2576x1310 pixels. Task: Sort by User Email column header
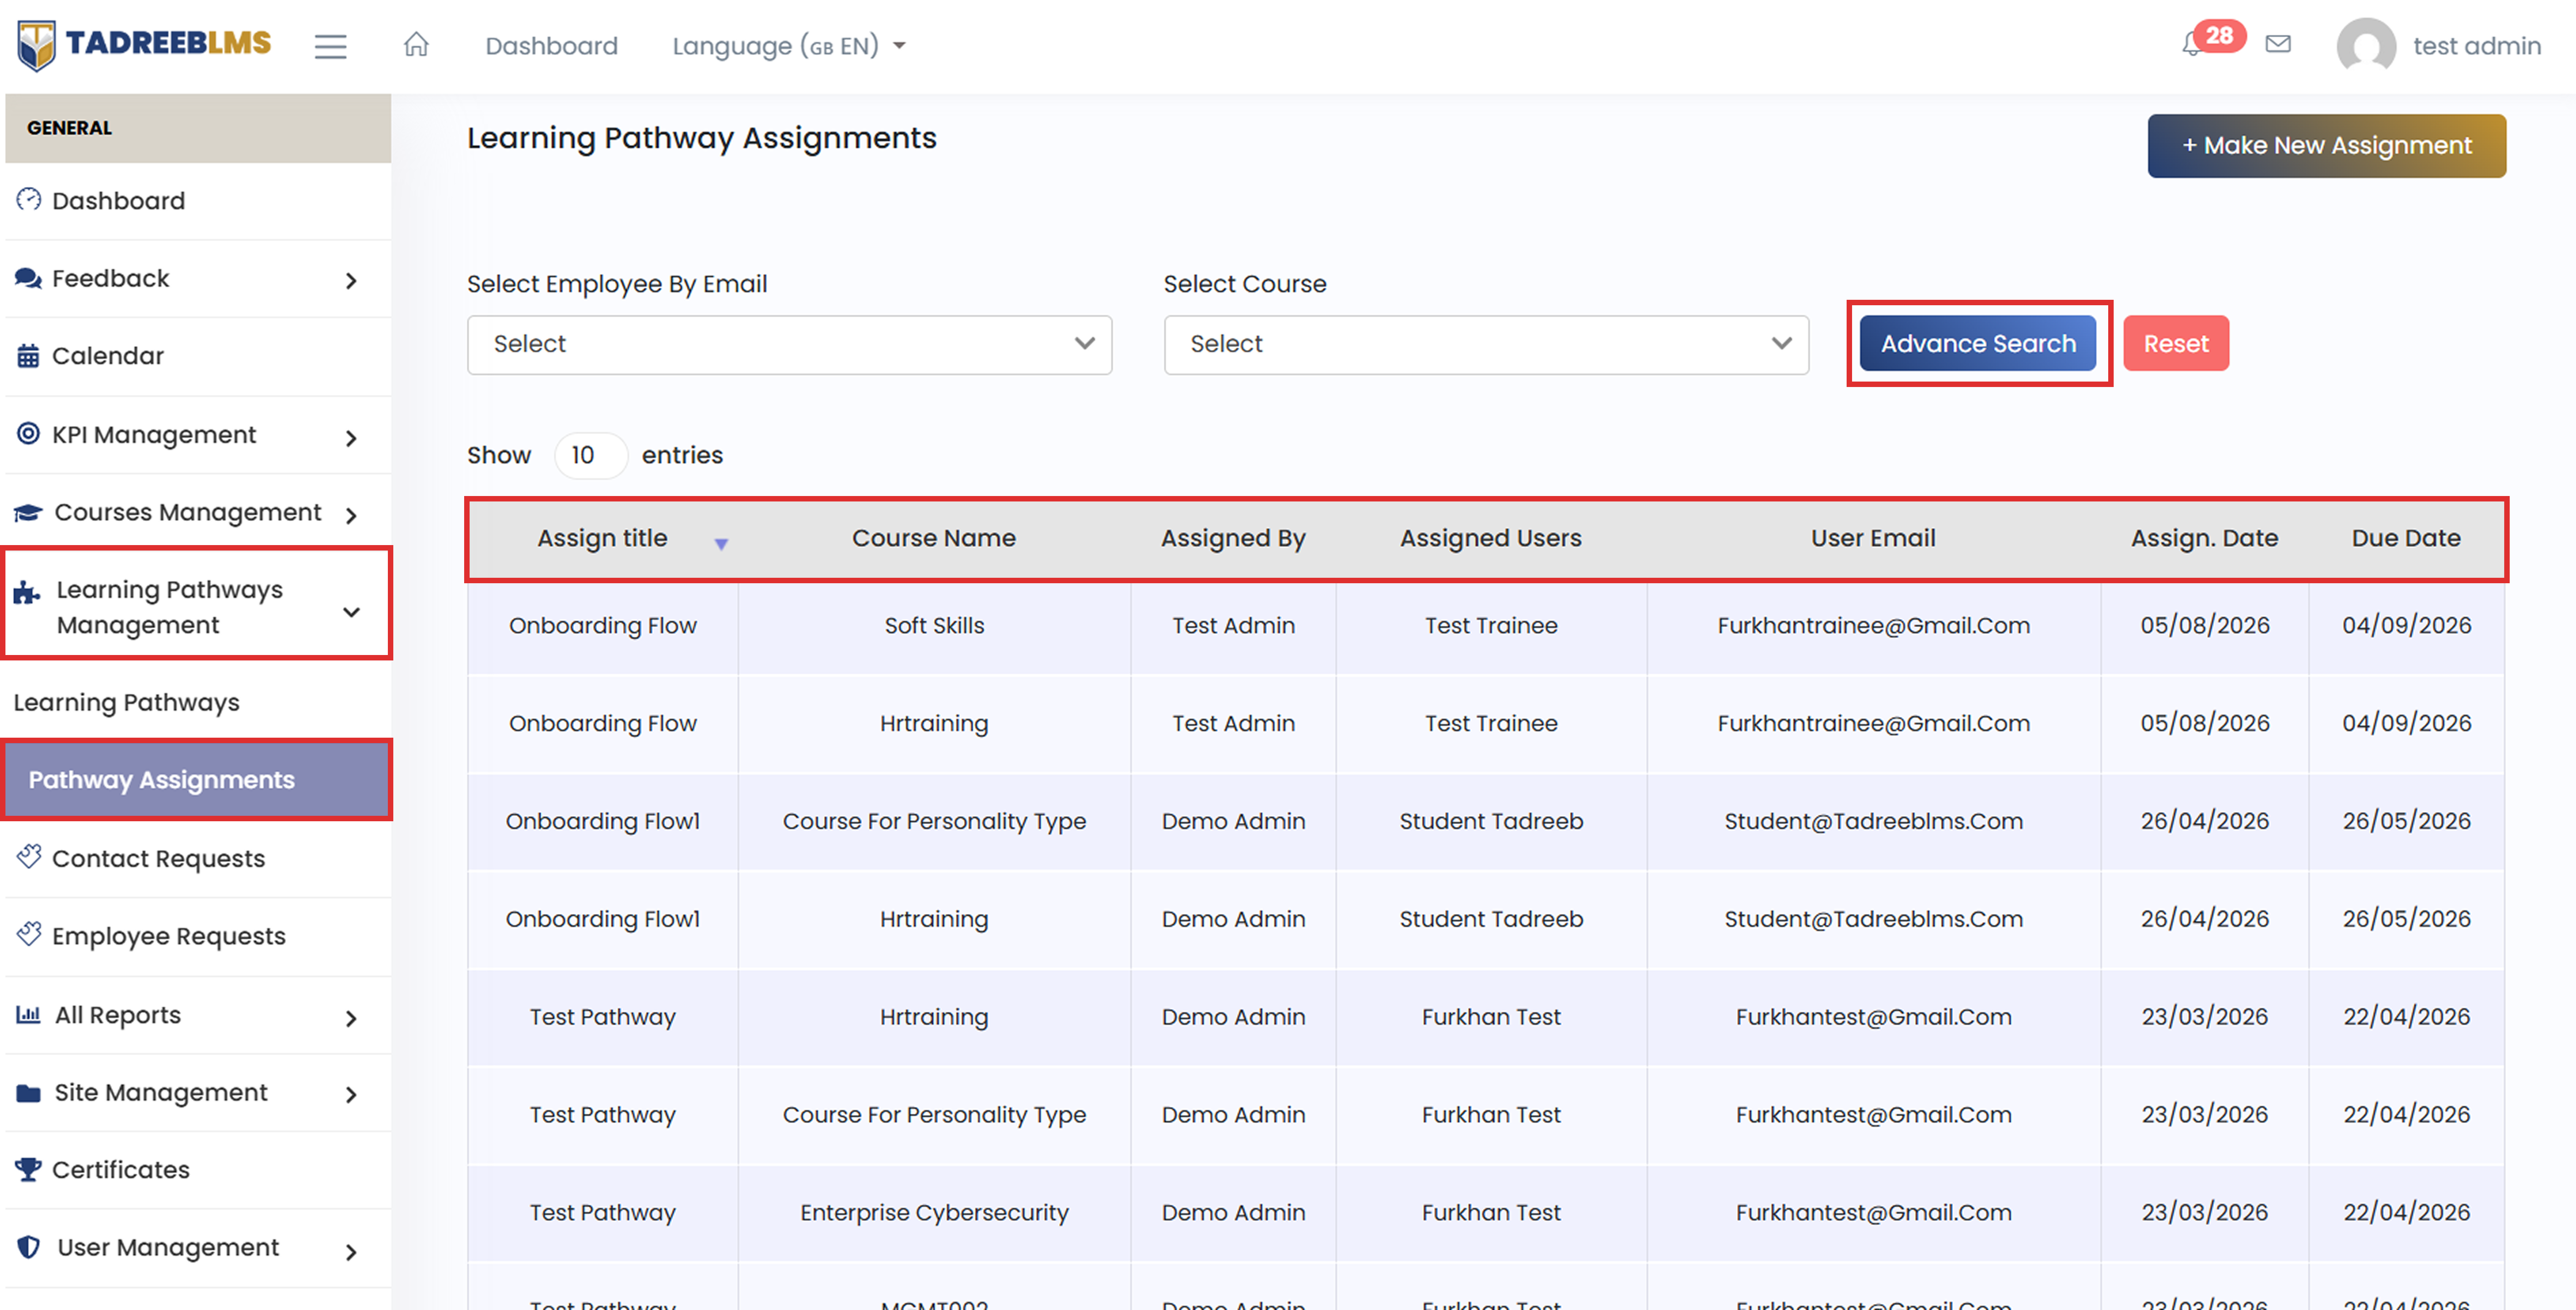tap(1873, 538)
